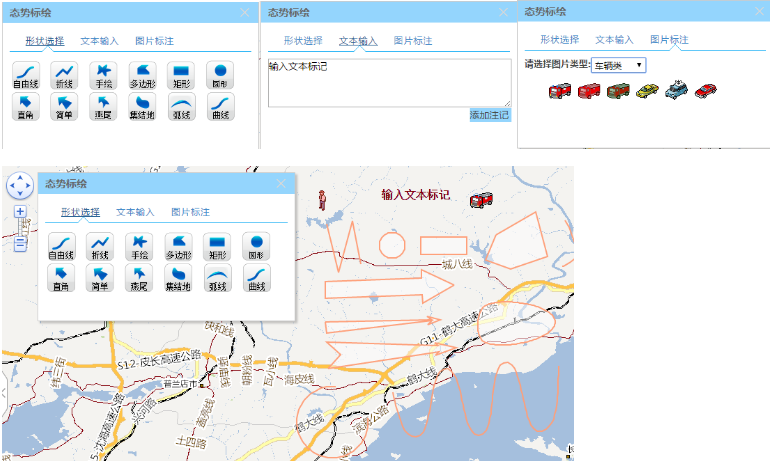Close the map overlay 态势标绘 panel

(281, 183)
